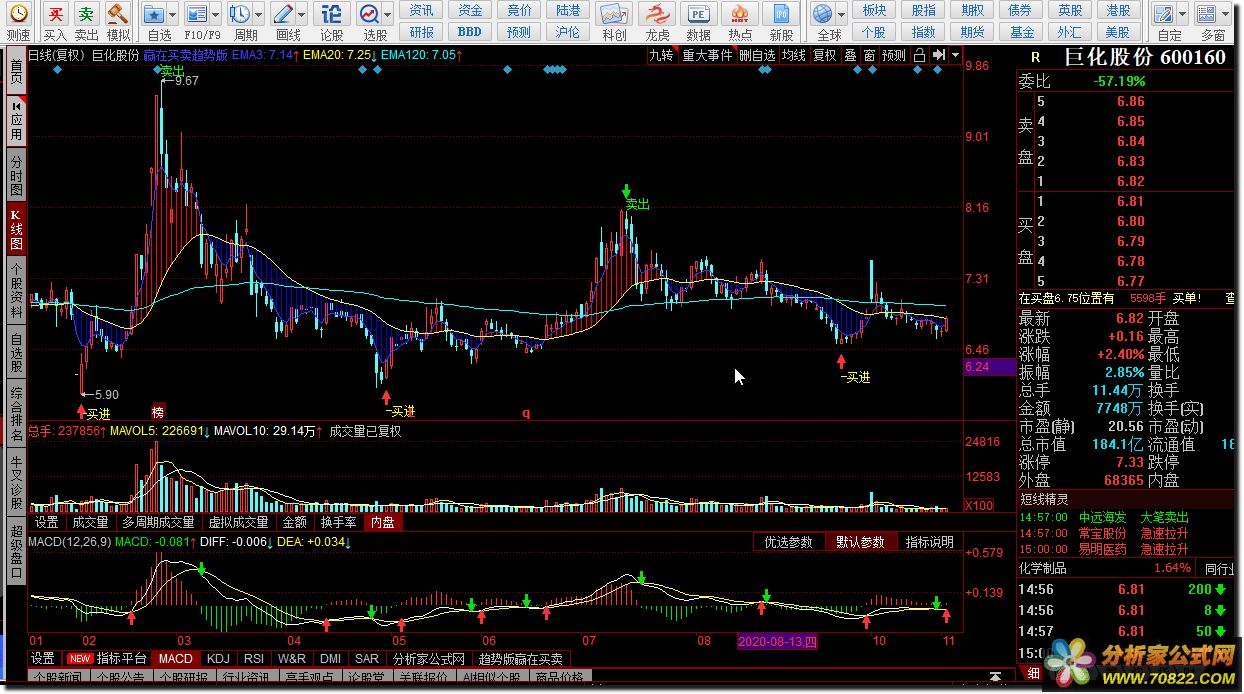Image resolution: width=1244 pixels, height=694 pixels.
Task: Toggle 叠 overlay option in chart toolbar
Action: click(x=850, y=55)
